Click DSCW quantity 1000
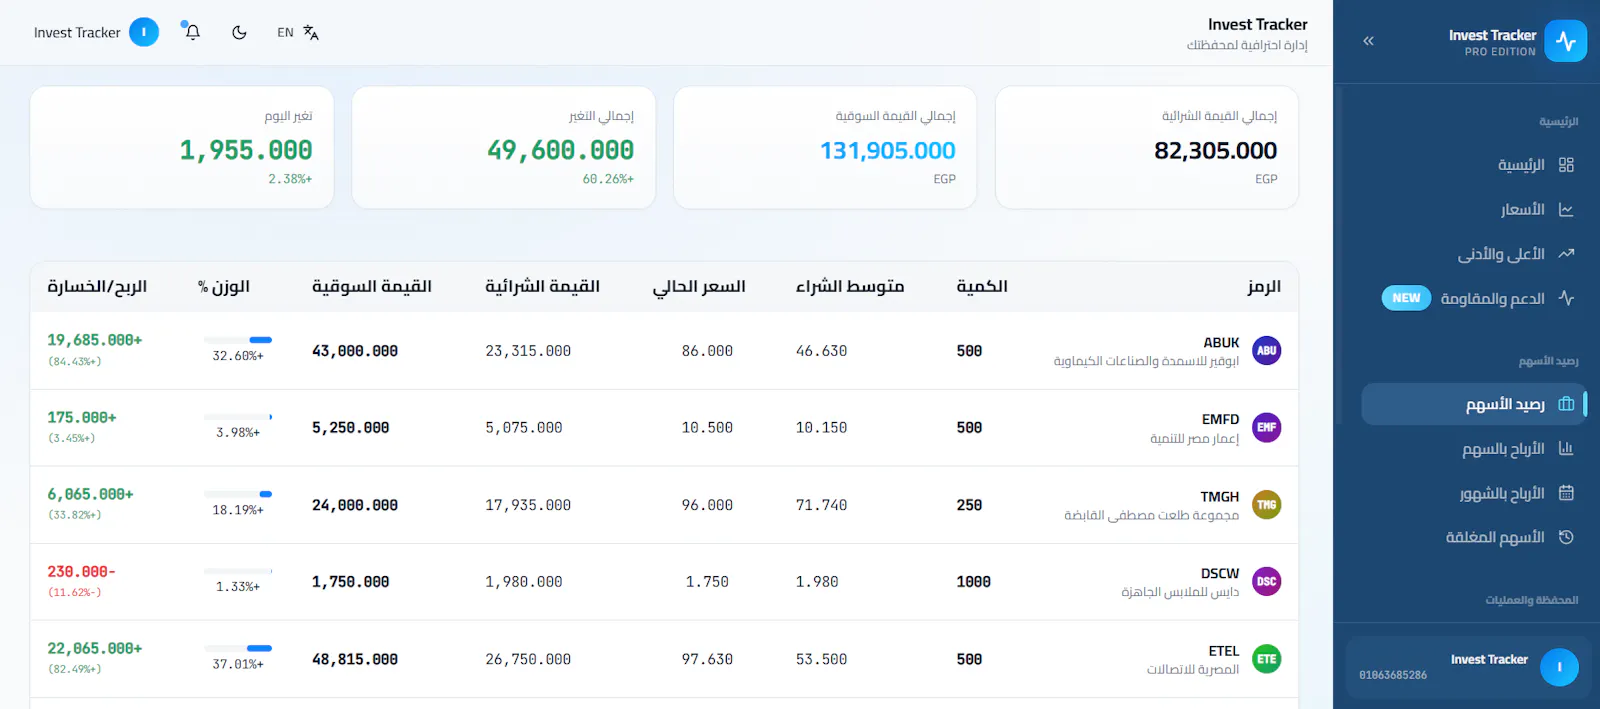The height and width of the screenshot is (709, 1600). pyautogui.click(x=973, y=582)
